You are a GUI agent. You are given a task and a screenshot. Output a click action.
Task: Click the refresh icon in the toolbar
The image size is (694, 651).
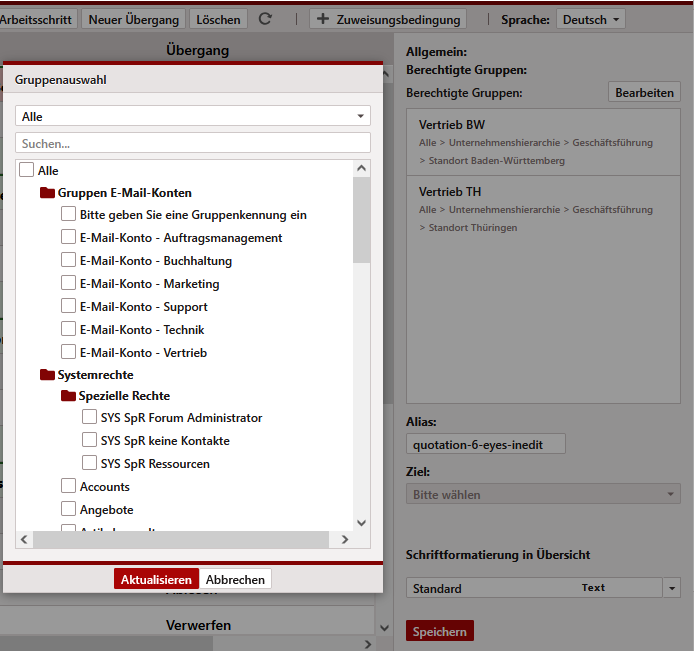[x=265, y=19]
